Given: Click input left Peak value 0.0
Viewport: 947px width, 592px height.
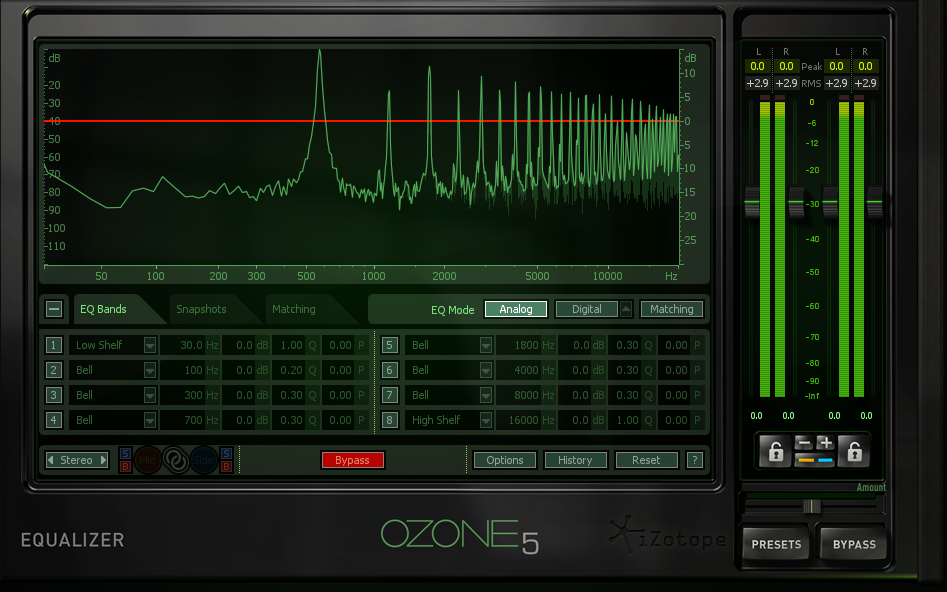Looking at the screenshot, I should 757,66.
